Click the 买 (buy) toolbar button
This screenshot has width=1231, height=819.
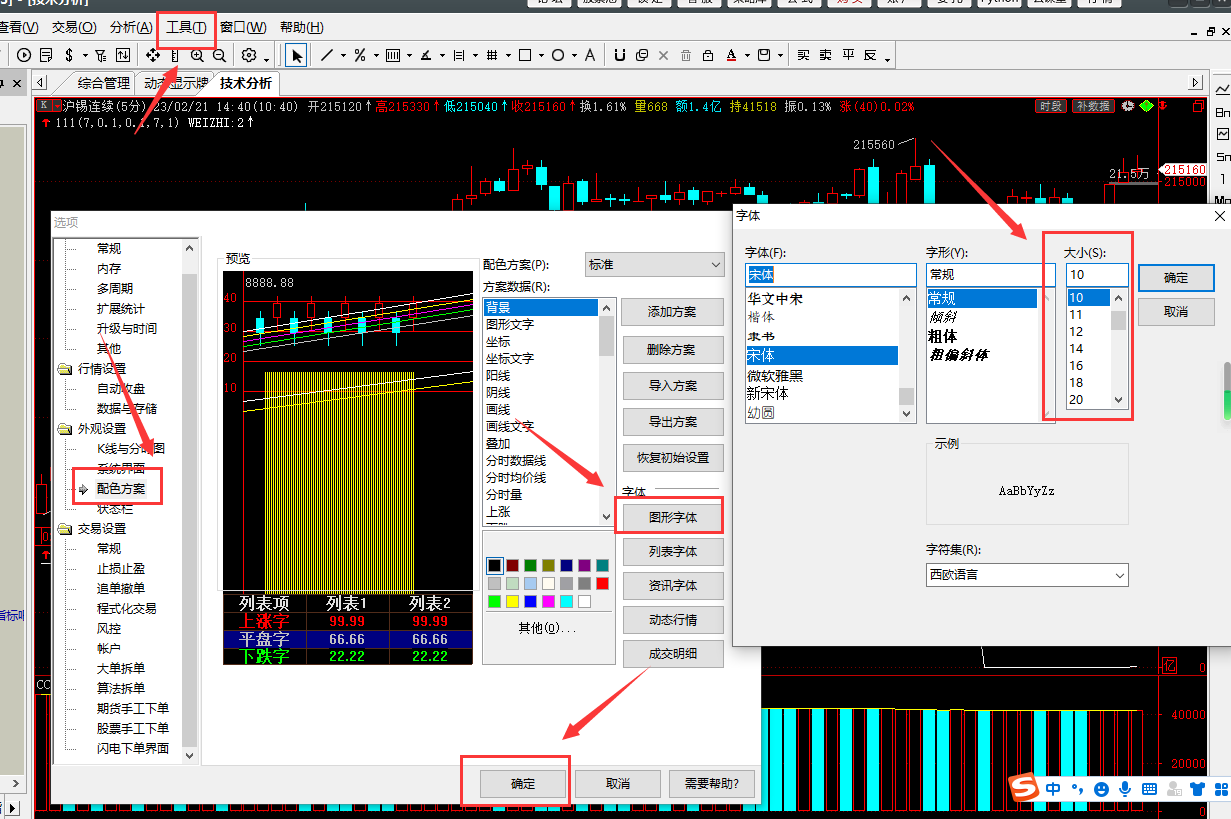[x=803, y=55]
